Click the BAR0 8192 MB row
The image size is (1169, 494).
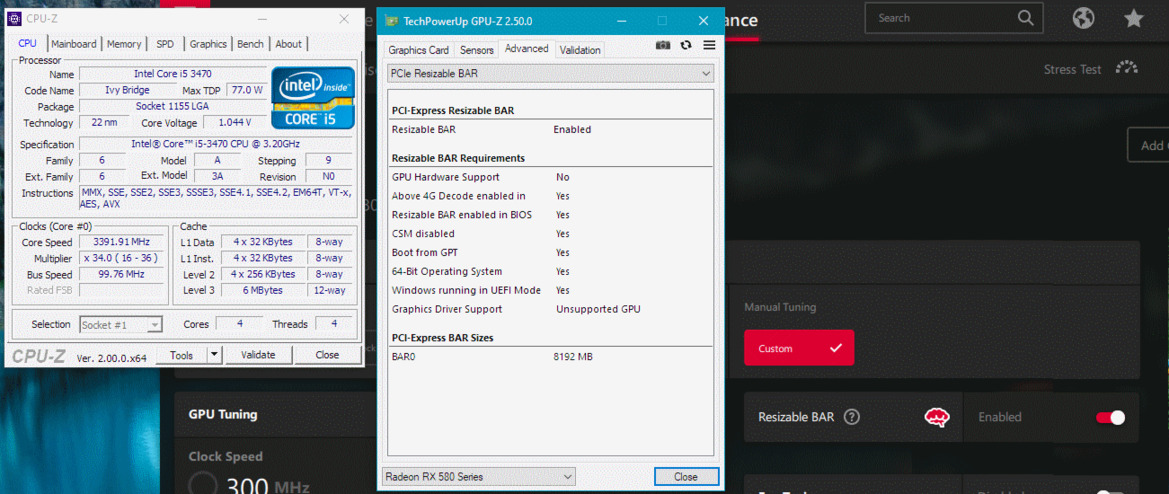pyautogui.click(x=550, y=357)
